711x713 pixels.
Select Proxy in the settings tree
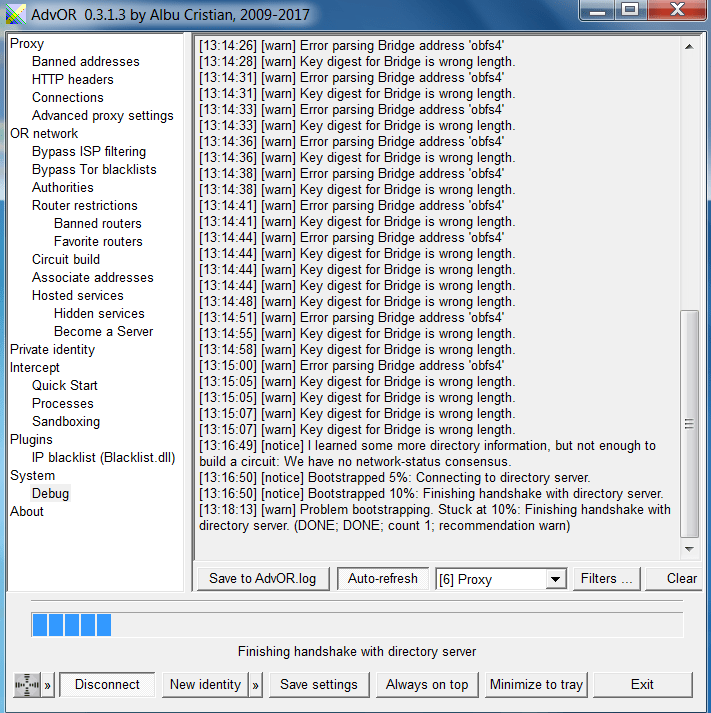click(27, 44)
